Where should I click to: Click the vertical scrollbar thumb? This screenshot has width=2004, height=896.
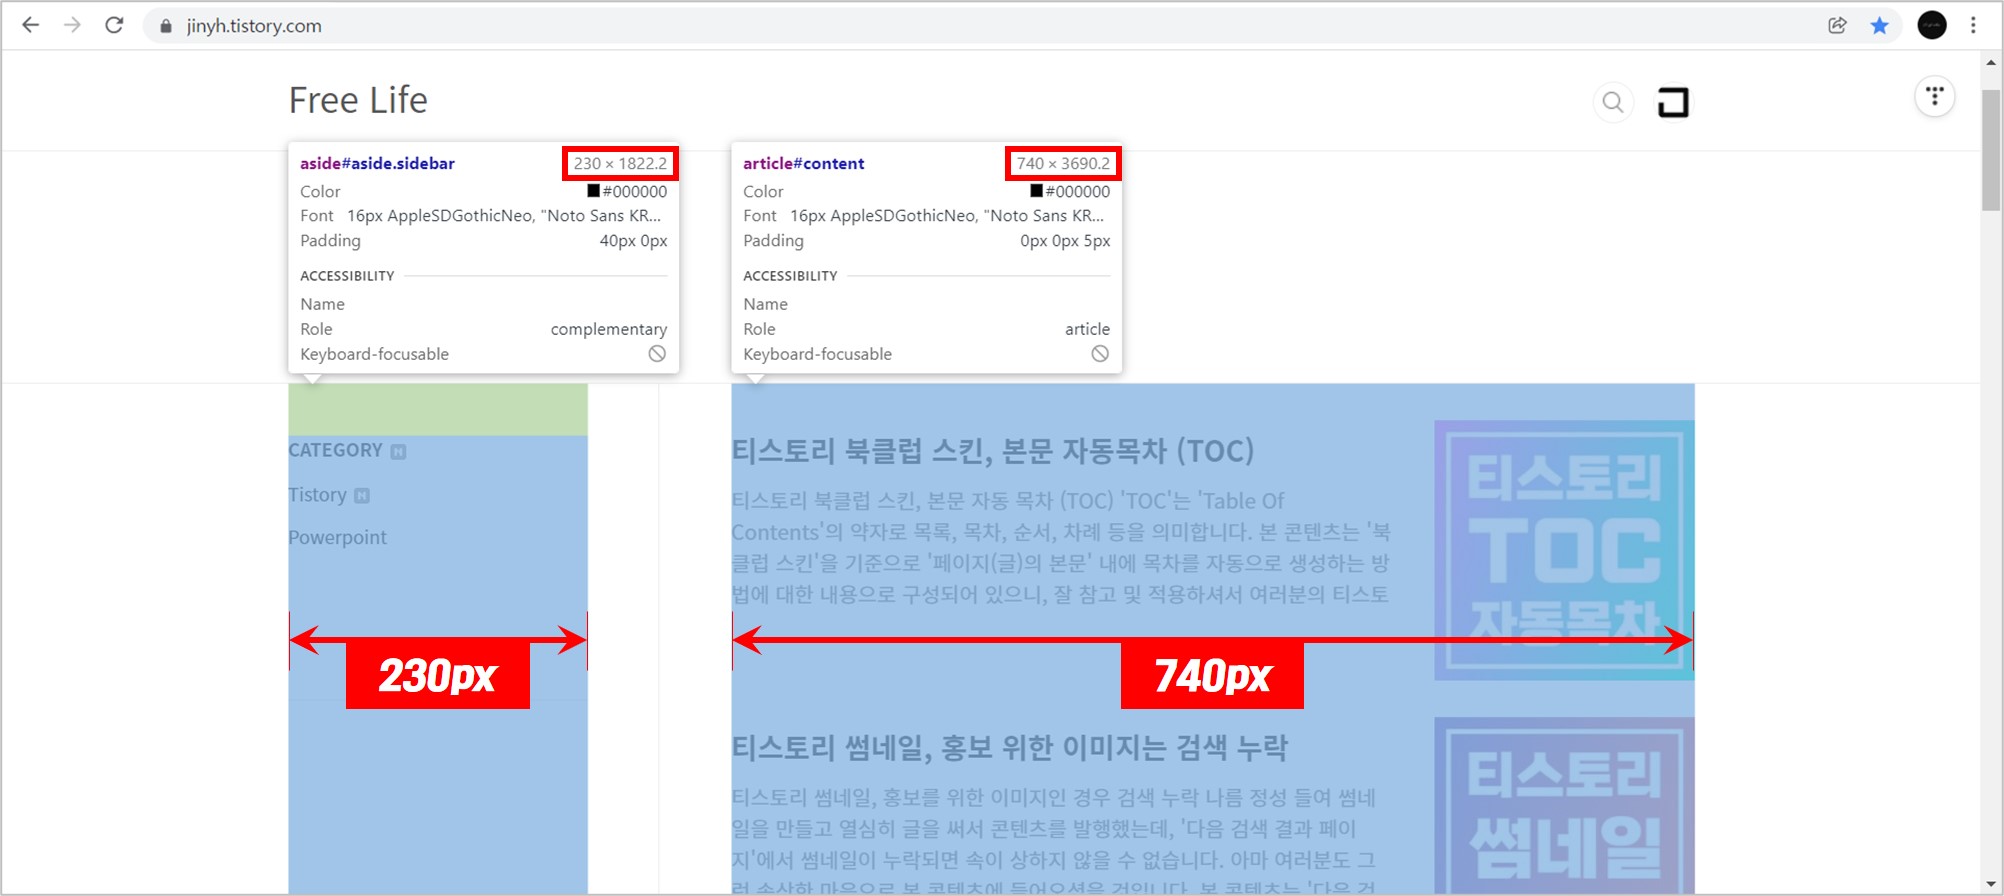tap(1991, 150)
